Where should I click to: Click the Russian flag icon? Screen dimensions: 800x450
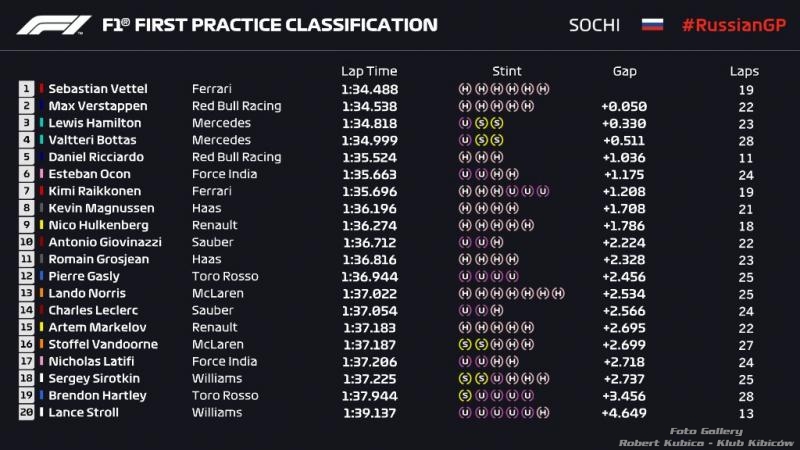652,24
